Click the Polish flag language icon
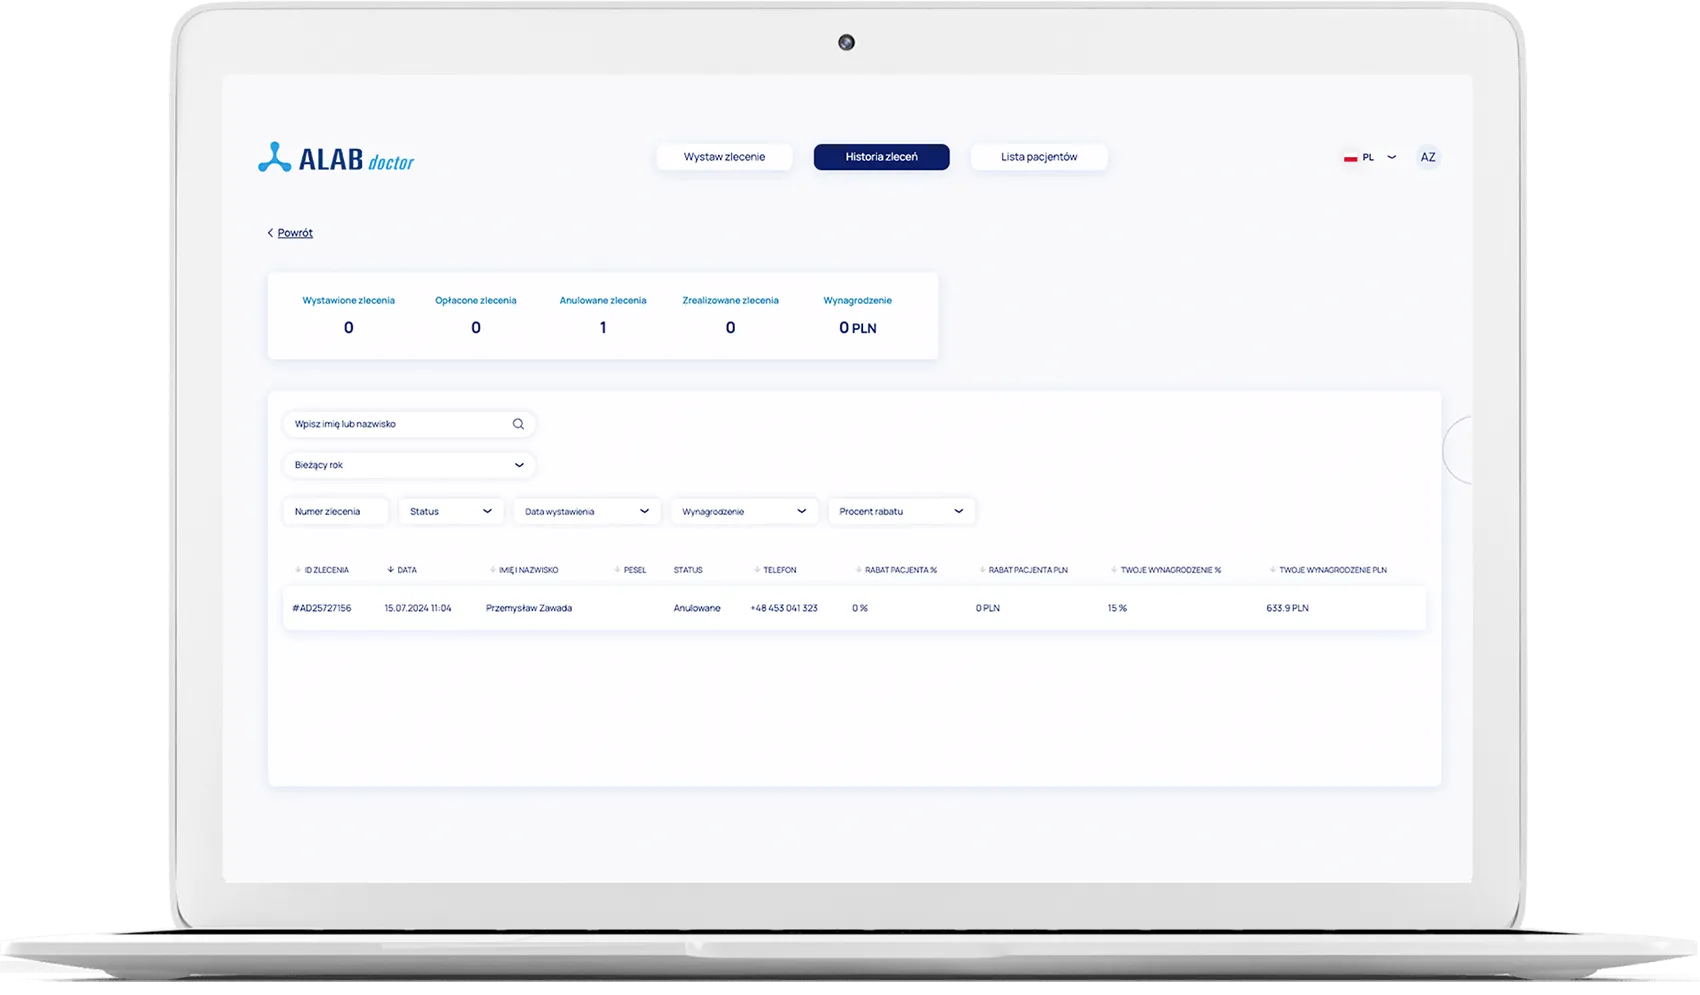Viewport: 1700px width, 995px height. coord(1350,158)
